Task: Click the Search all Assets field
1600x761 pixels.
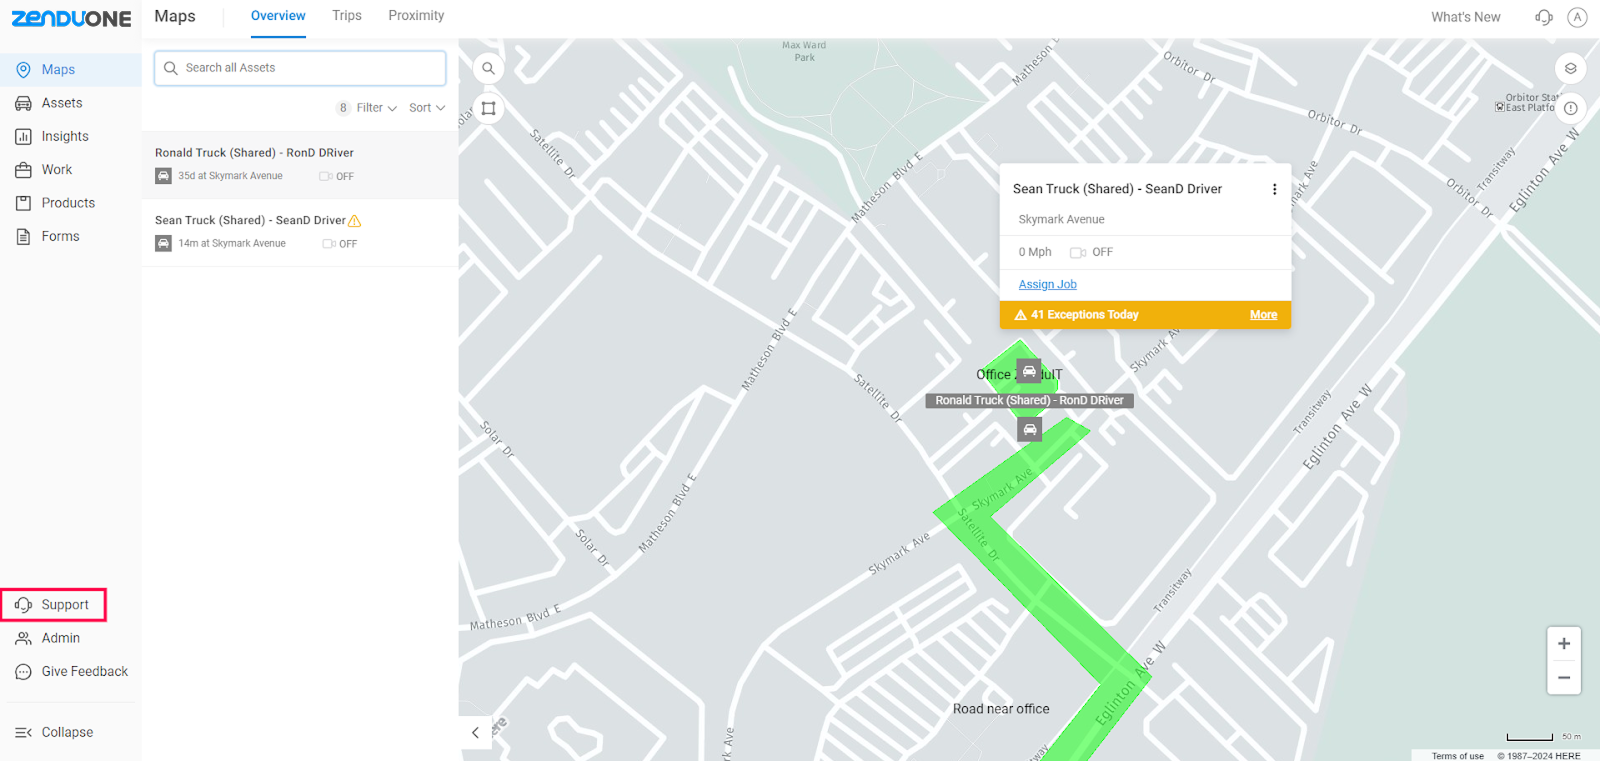Action: coord(300,68)
